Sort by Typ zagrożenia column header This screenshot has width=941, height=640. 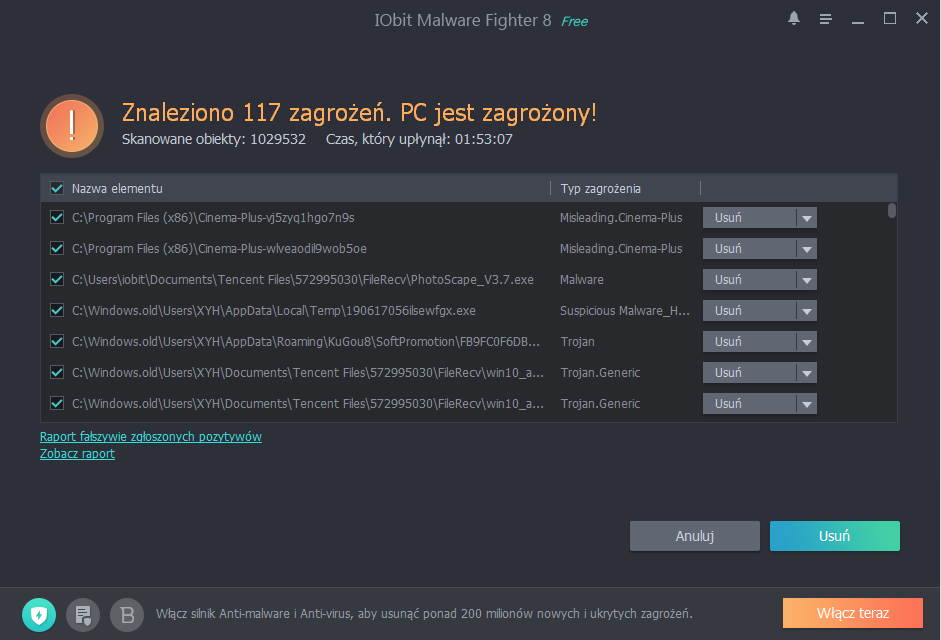pyautogui.click(x=601, y=189)
